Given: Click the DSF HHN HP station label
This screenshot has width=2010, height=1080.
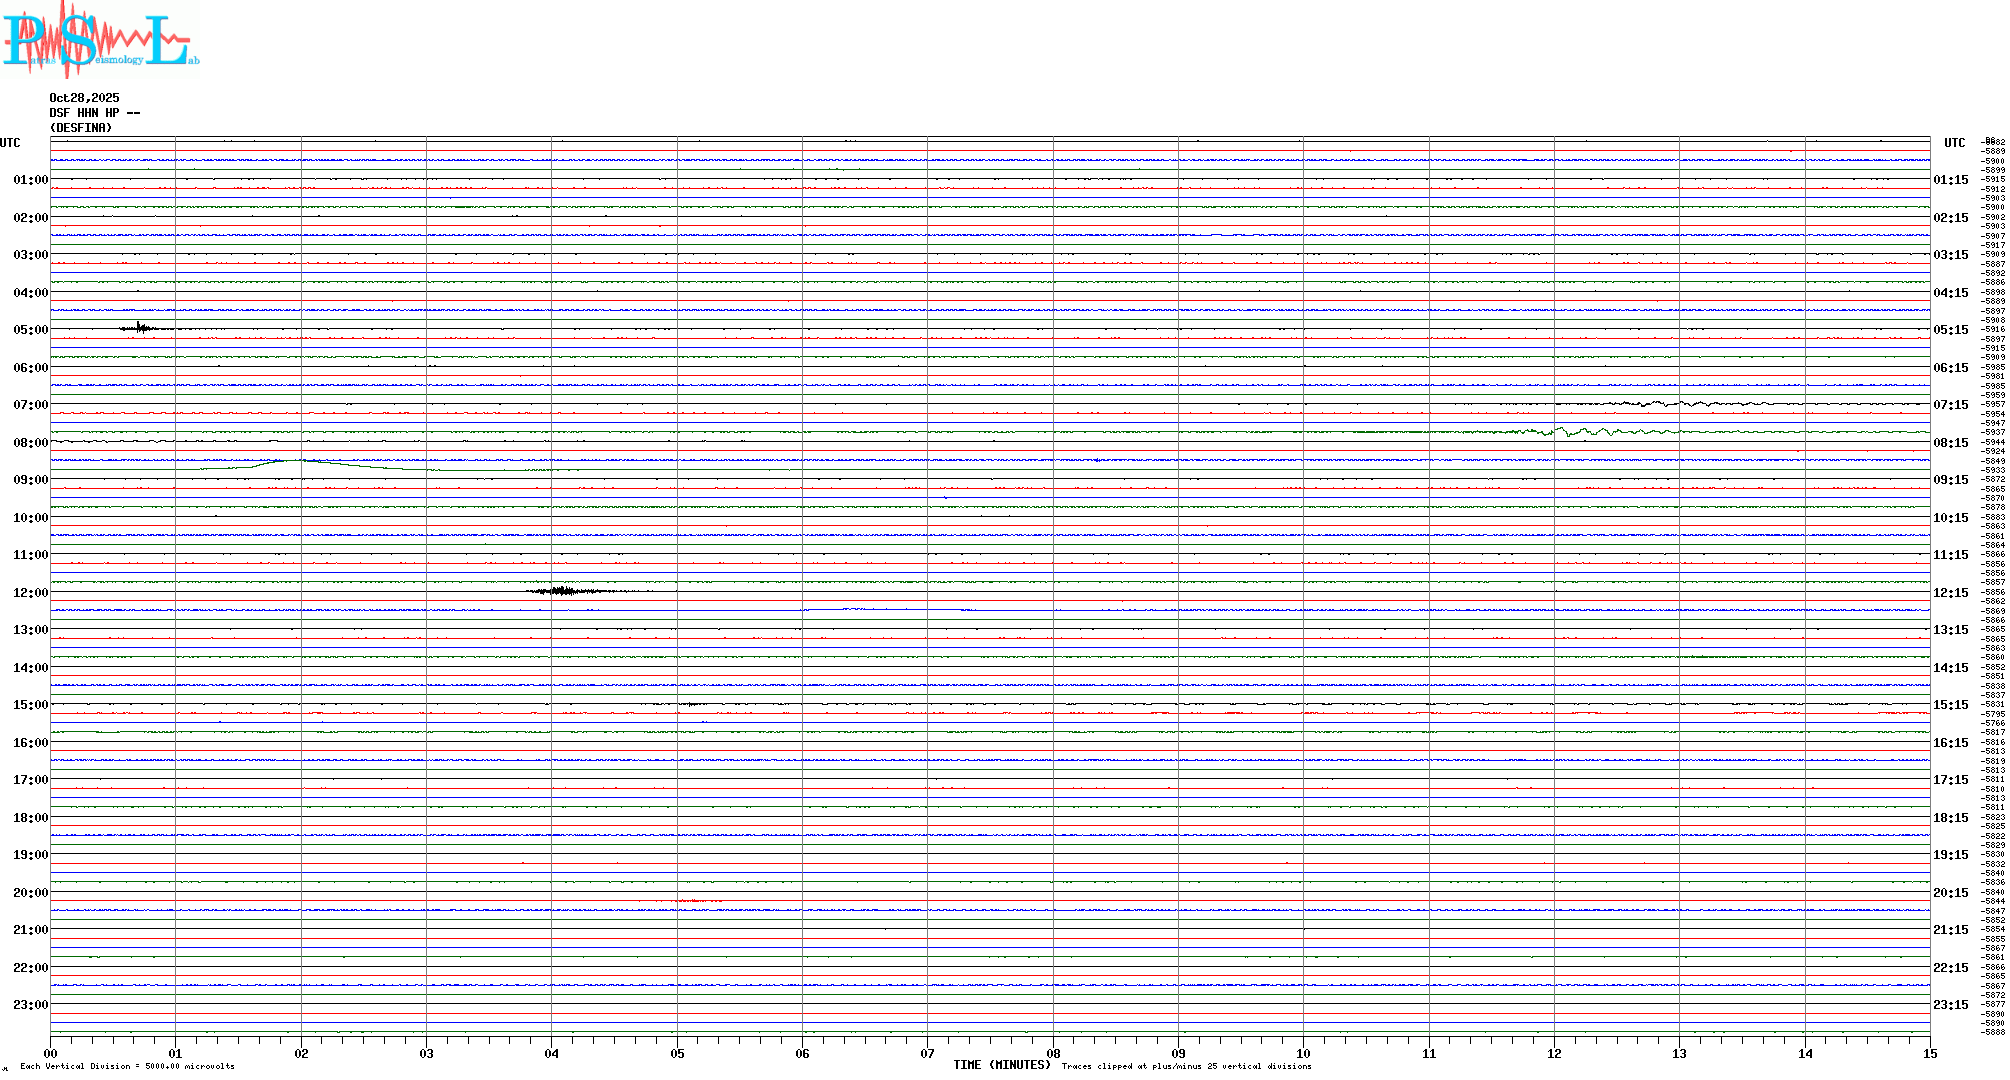Looking at the screenshot, I should click(x=94, y=113).
